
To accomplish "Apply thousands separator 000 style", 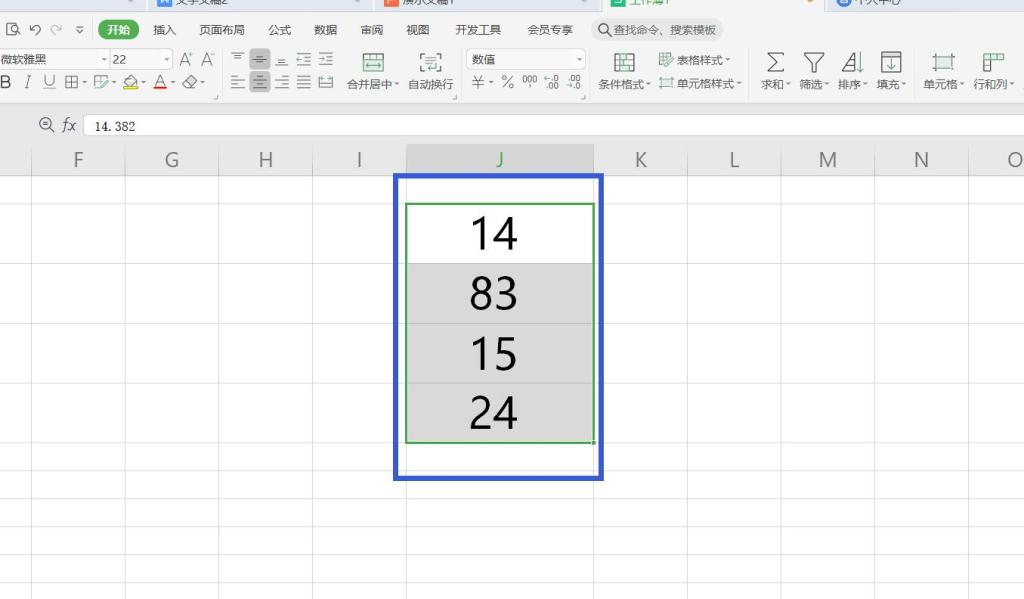I will click(x=530, y=82).
